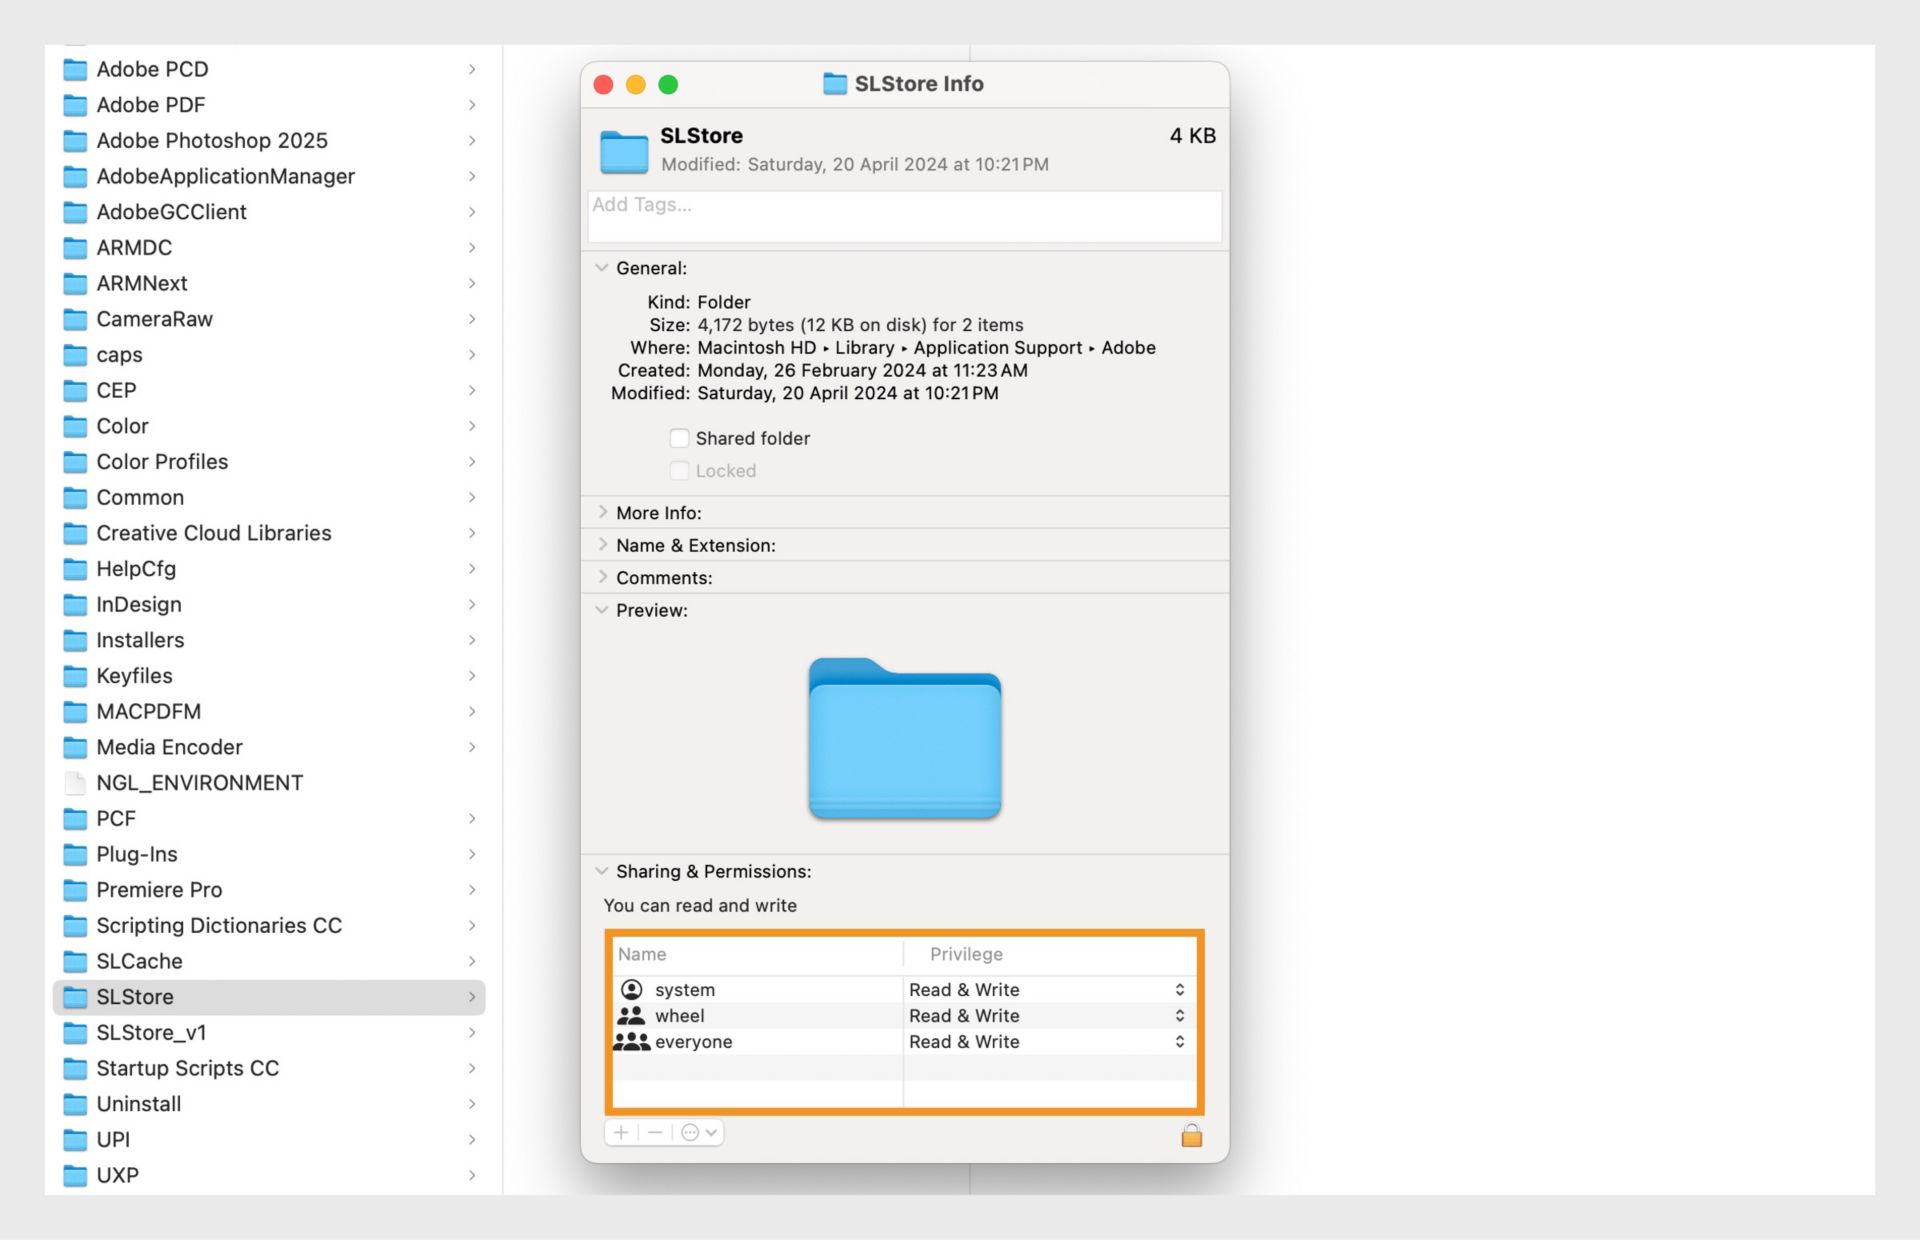
Task: Click the lock icon in Info window
Action: pos(1191,1135)
